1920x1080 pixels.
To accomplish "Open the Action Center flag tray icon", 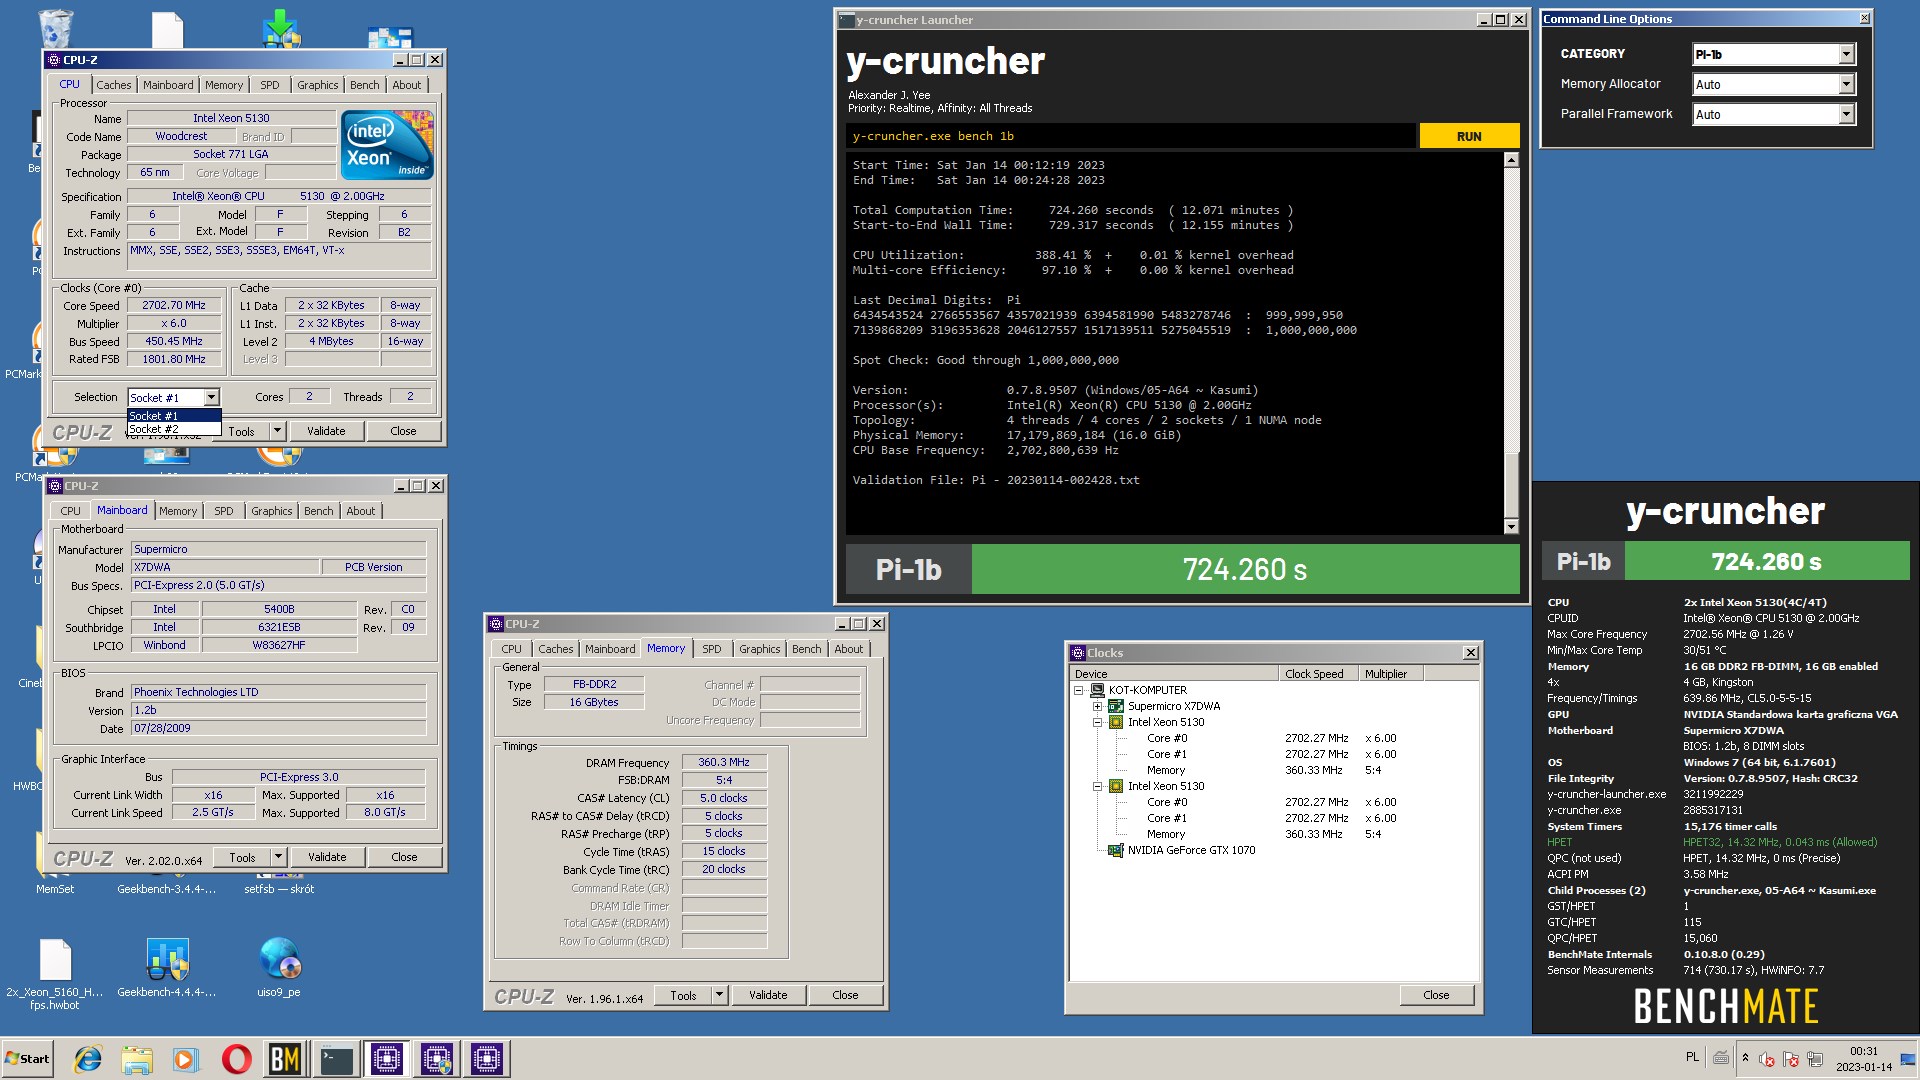I will pyautogui.click(x=1791, y=1059).
